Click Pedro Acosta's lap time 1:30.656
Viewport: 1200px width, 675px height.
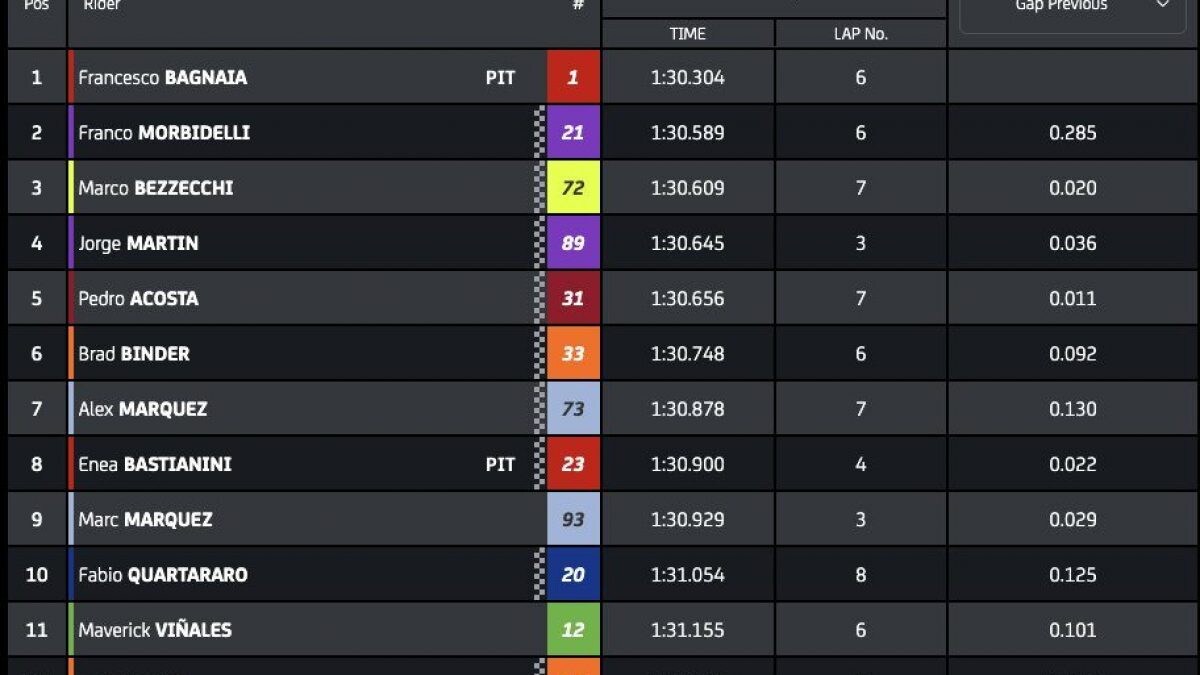click(687, 298)
